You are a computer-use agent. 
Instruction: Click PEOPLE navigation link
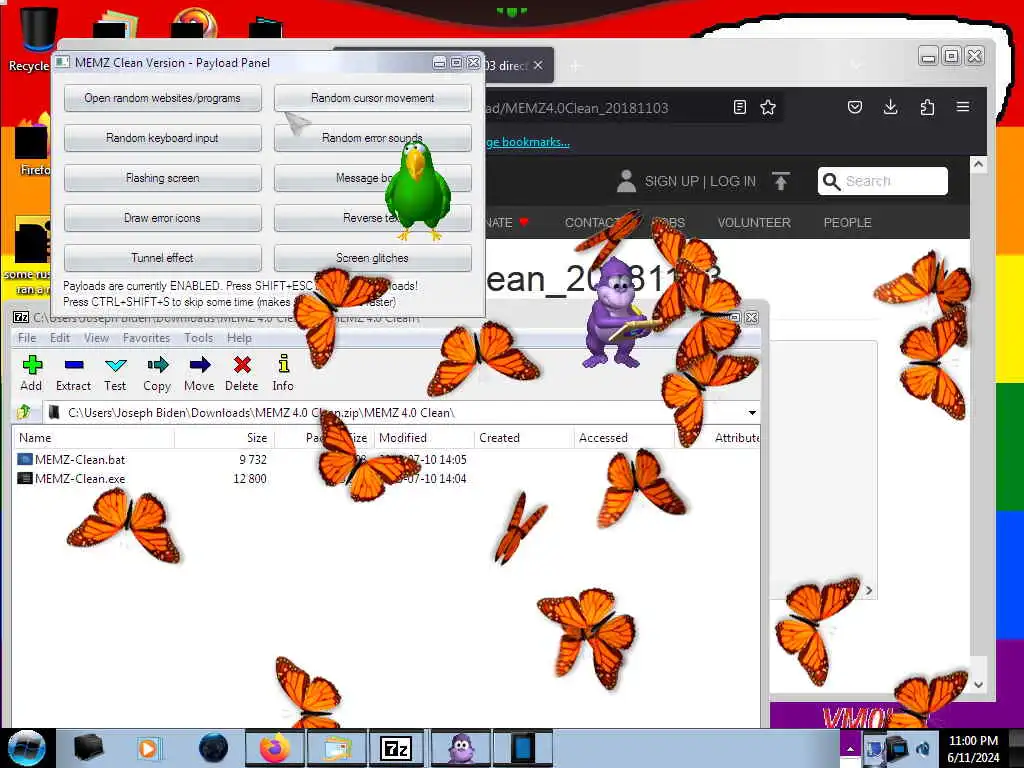point(847,223)
